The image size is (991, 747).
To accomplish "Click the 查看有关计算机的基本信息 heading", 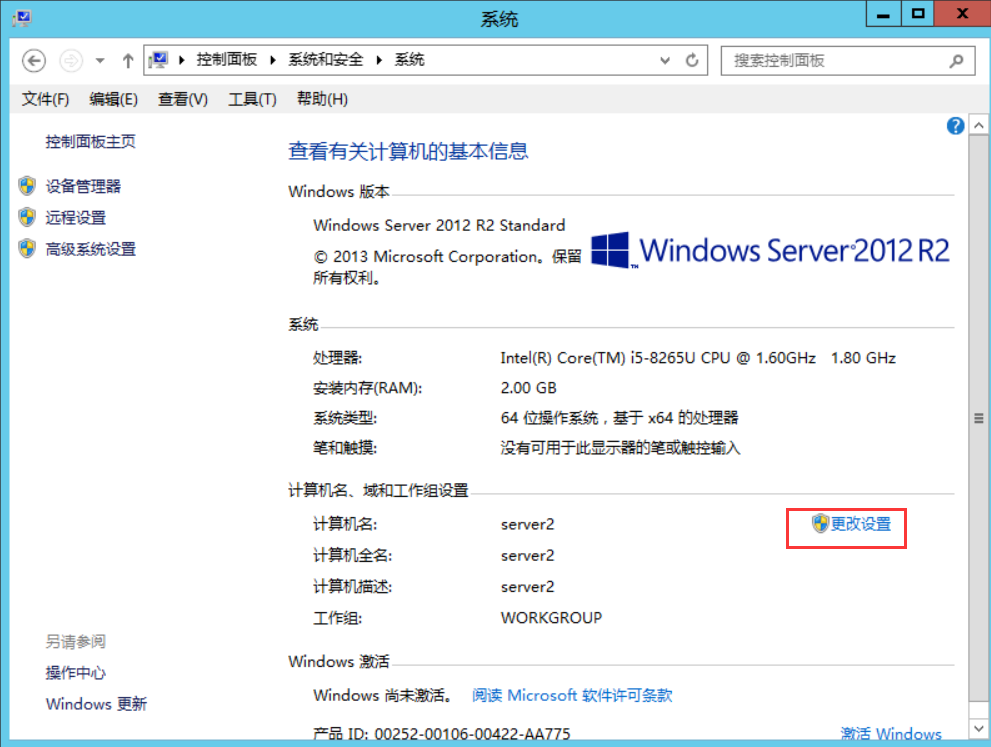I will point(408,151).
